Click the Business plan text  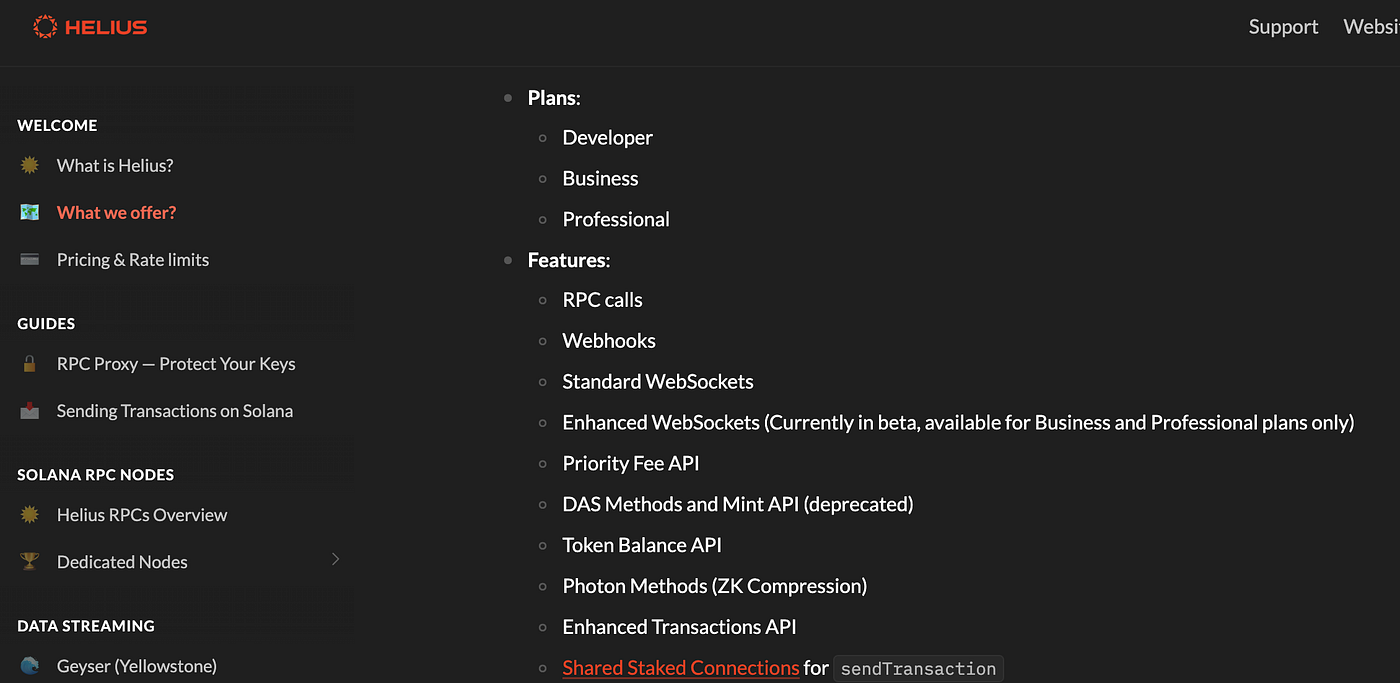coord(600,179)
